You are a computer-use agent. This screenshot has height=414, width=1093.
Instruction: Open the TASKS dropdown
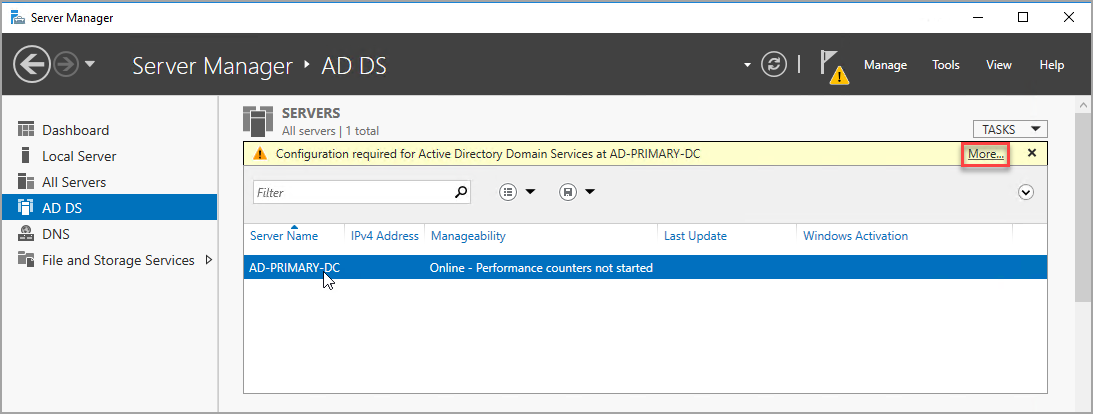coord(1009,129)
